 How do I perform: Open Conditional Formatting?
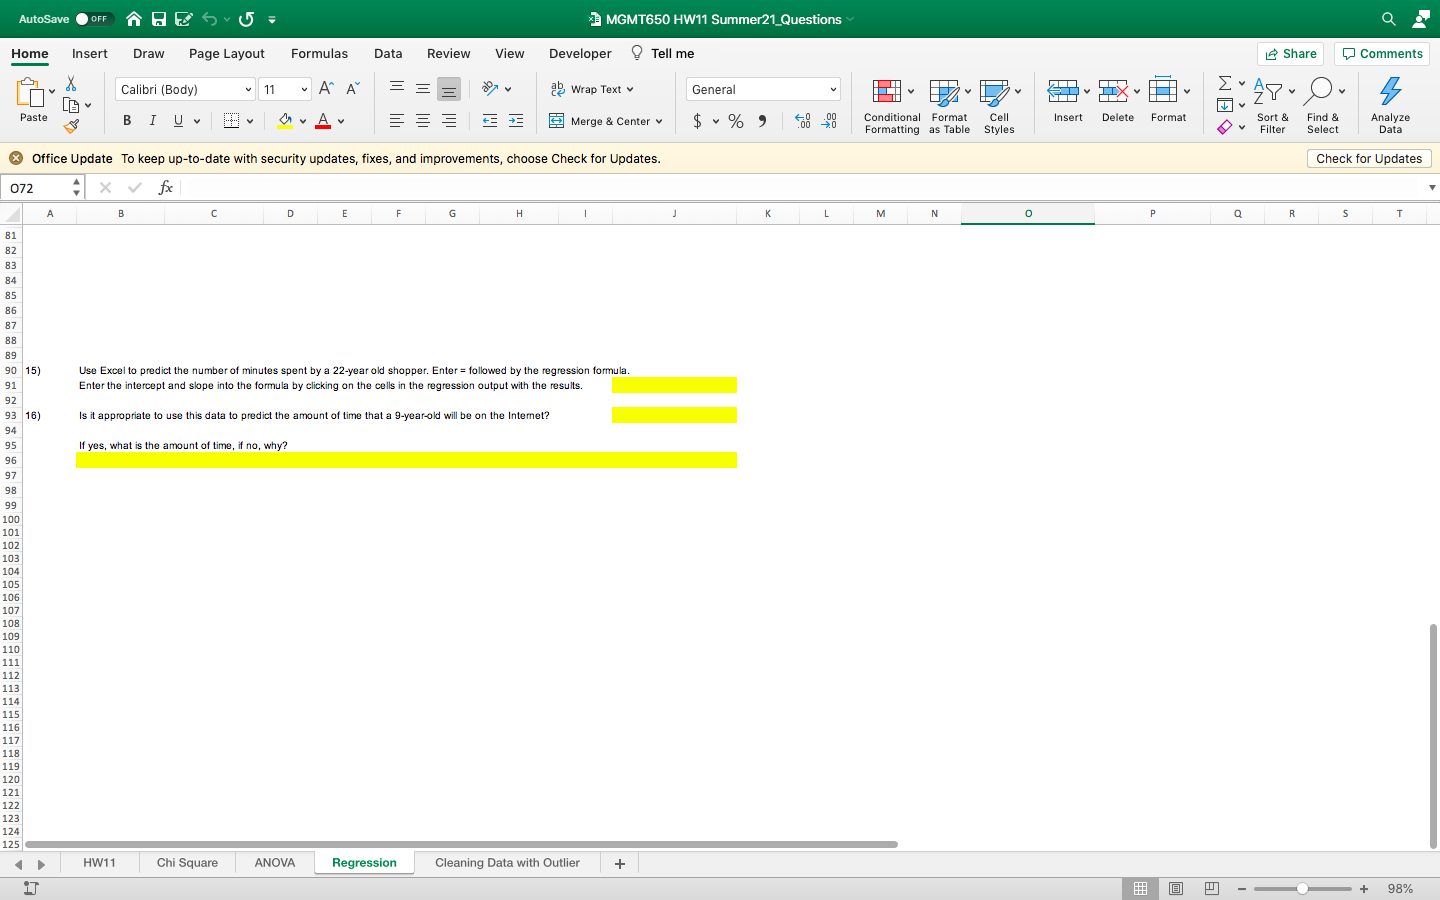coord(892,106)
